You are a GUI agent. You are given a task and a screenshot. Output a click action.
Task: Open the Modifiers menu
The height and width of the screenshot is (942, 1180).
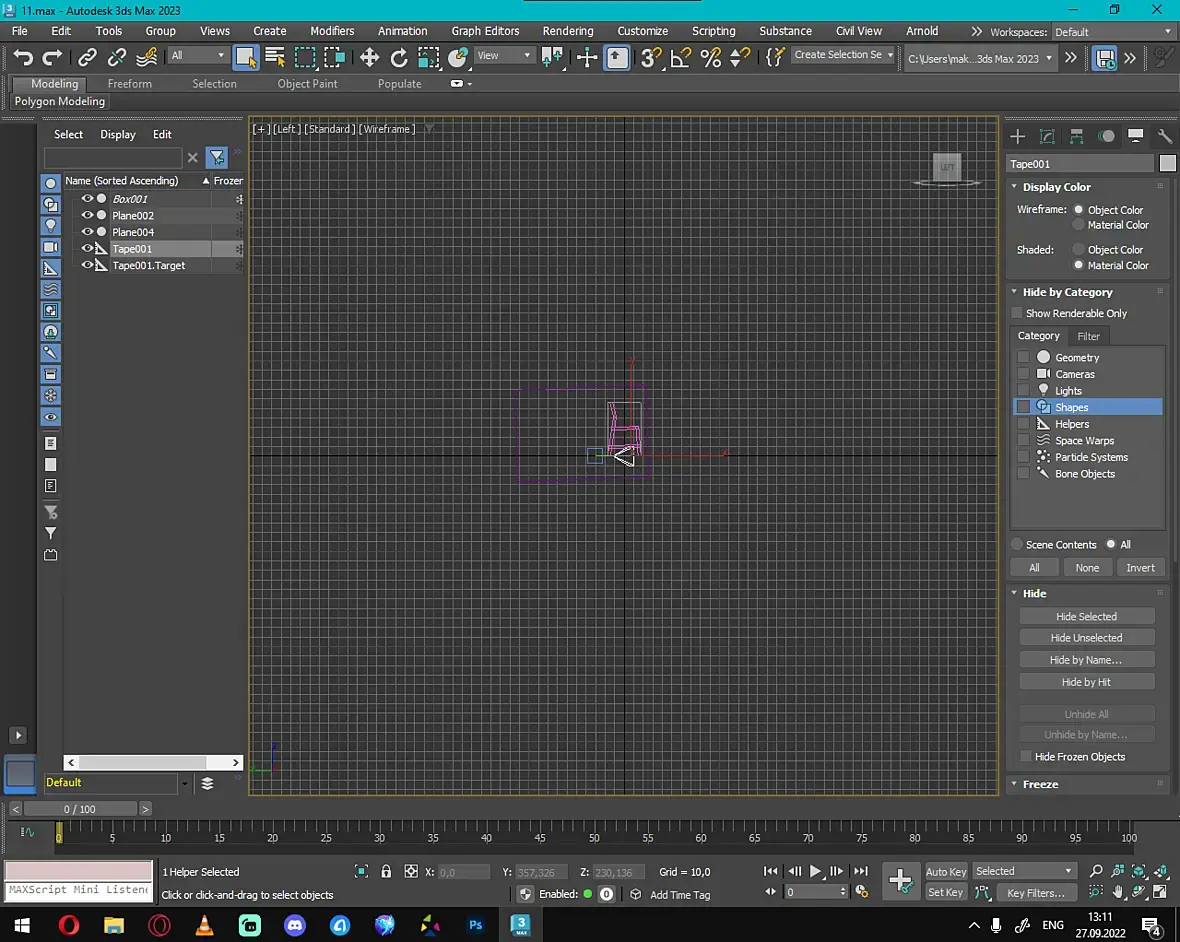[332, 31]
